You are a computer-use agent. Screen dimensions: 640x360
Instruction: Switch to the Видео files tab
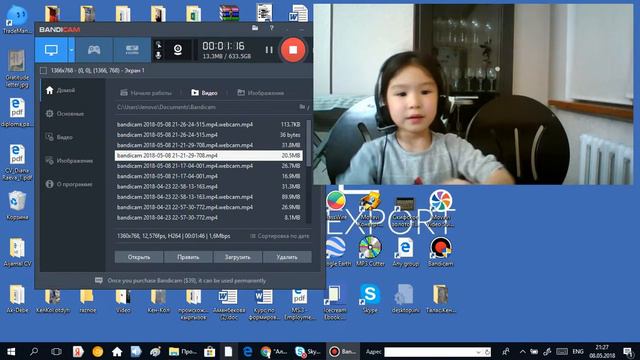204,93
